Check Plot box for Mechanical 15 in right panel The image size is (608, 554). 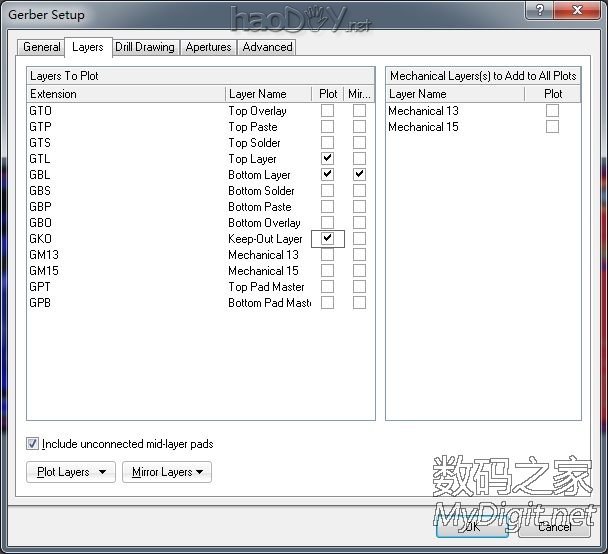coord(552,127)
